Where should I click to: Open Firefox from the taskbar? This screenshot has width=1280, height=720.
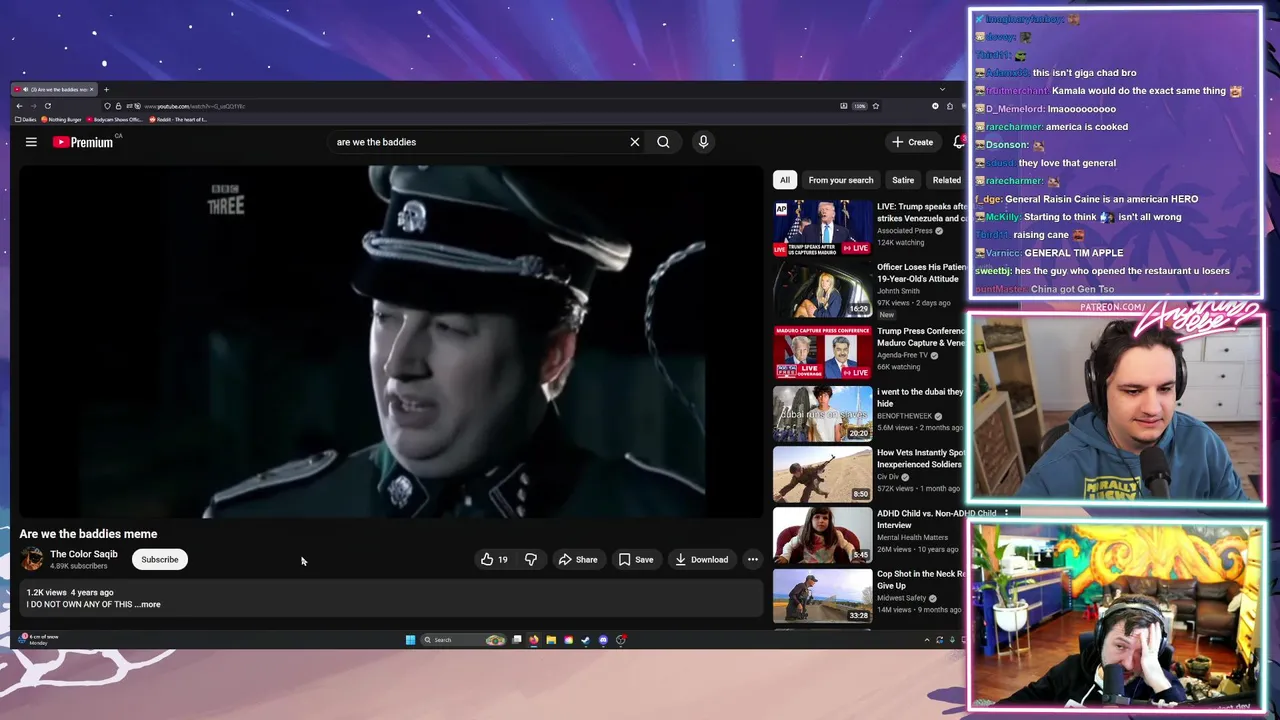click(534, 640)
